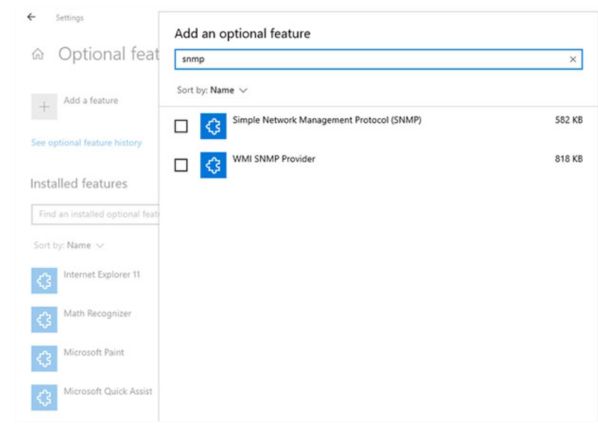
Task: Go back with the Settings back arrow
Action: pyautogui.click(x=31, y=17)
